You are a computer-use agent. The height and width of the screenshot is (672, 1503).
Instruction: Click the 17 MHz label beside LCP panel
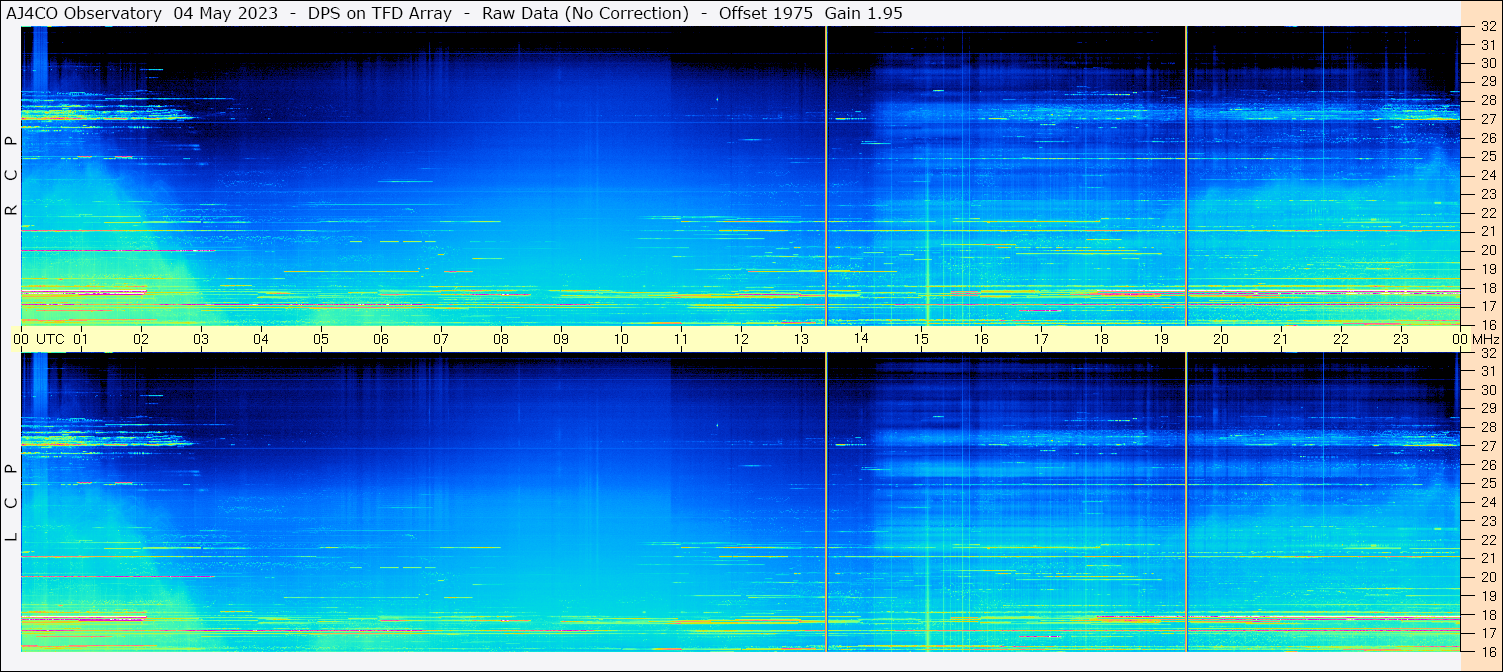pyautogui.click(x=1488, y=633)
